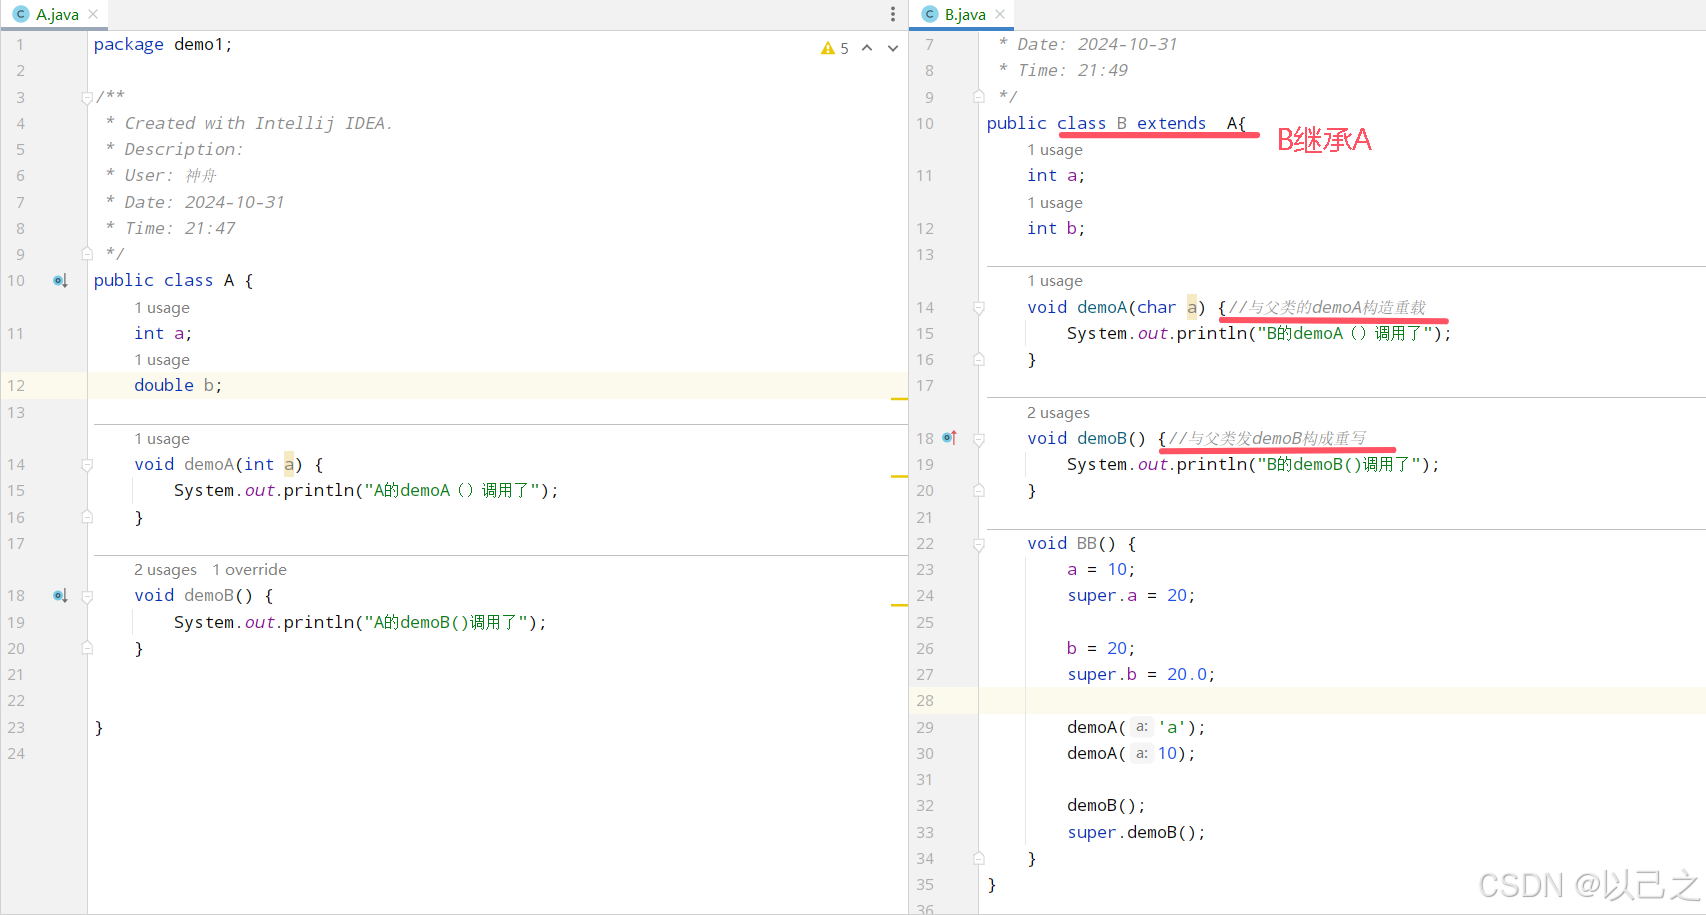Click line number 12 in A.java gutter

[x=16, y=386]
